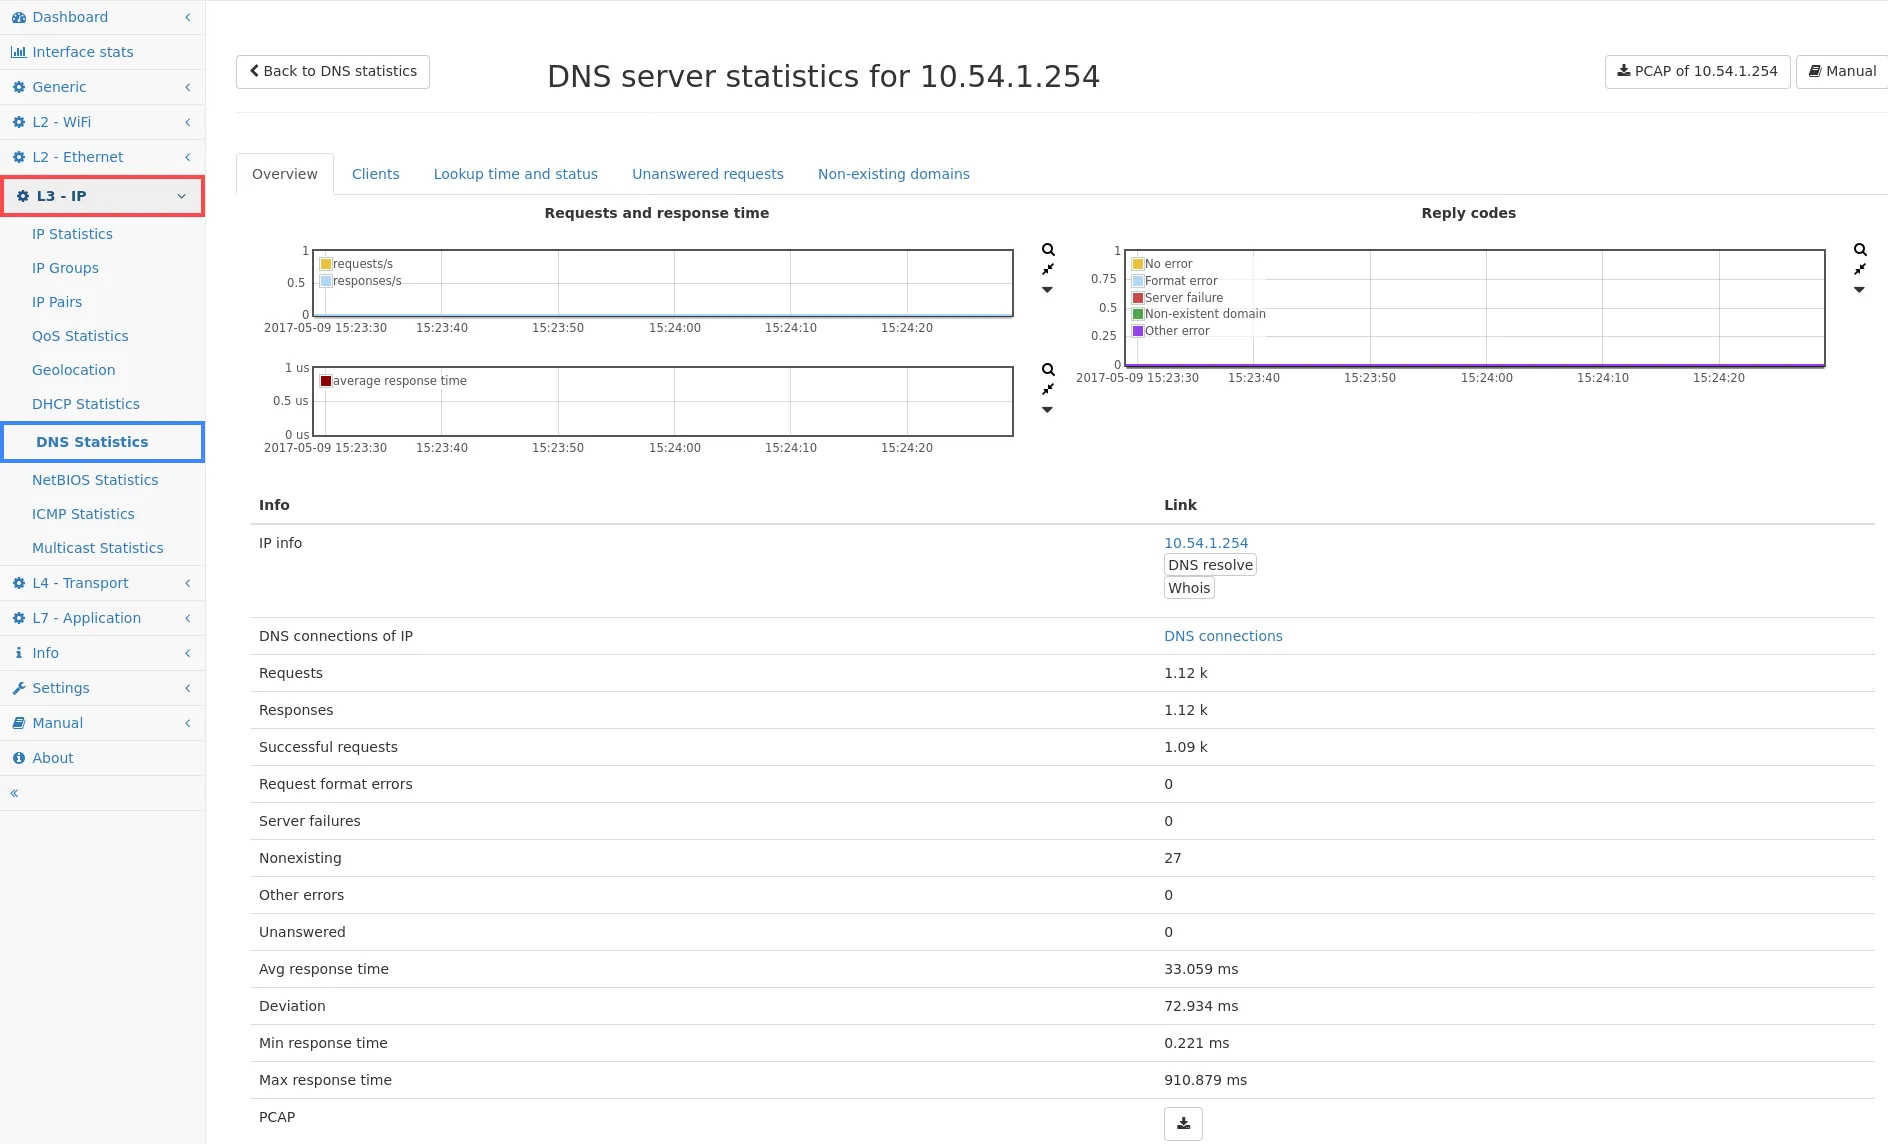Open the DNS connections link
Image resolution: width=1888 pixels, height=1144 pixels.
(1222, 636)
